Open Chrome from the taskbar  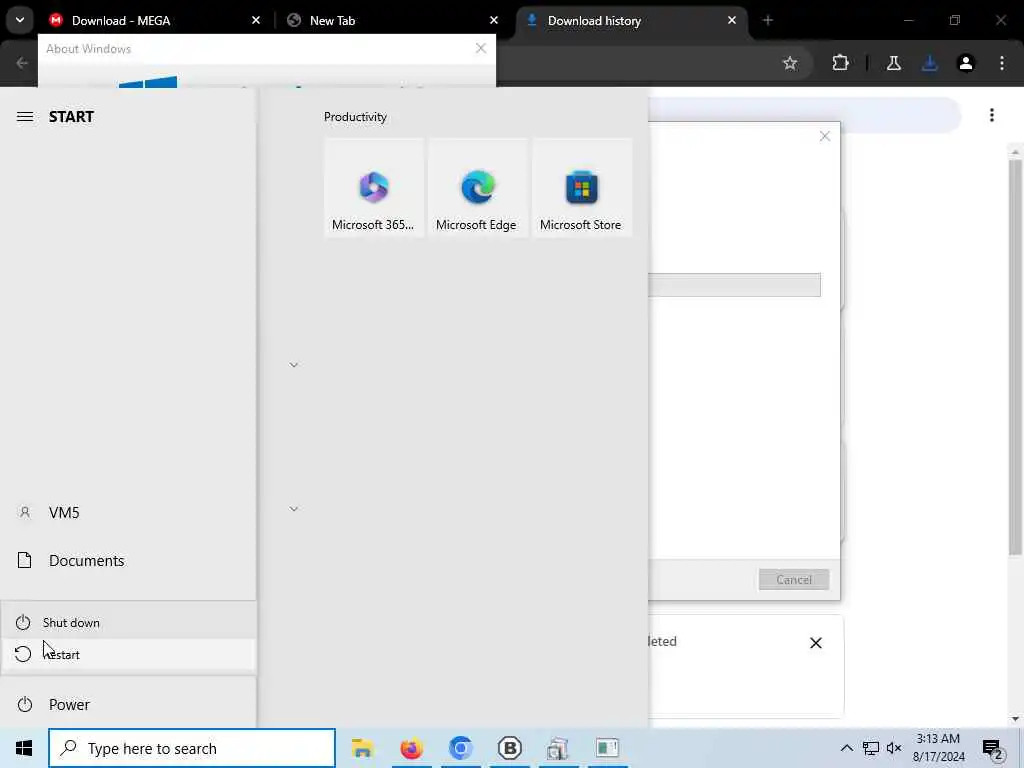pos(460,748)
